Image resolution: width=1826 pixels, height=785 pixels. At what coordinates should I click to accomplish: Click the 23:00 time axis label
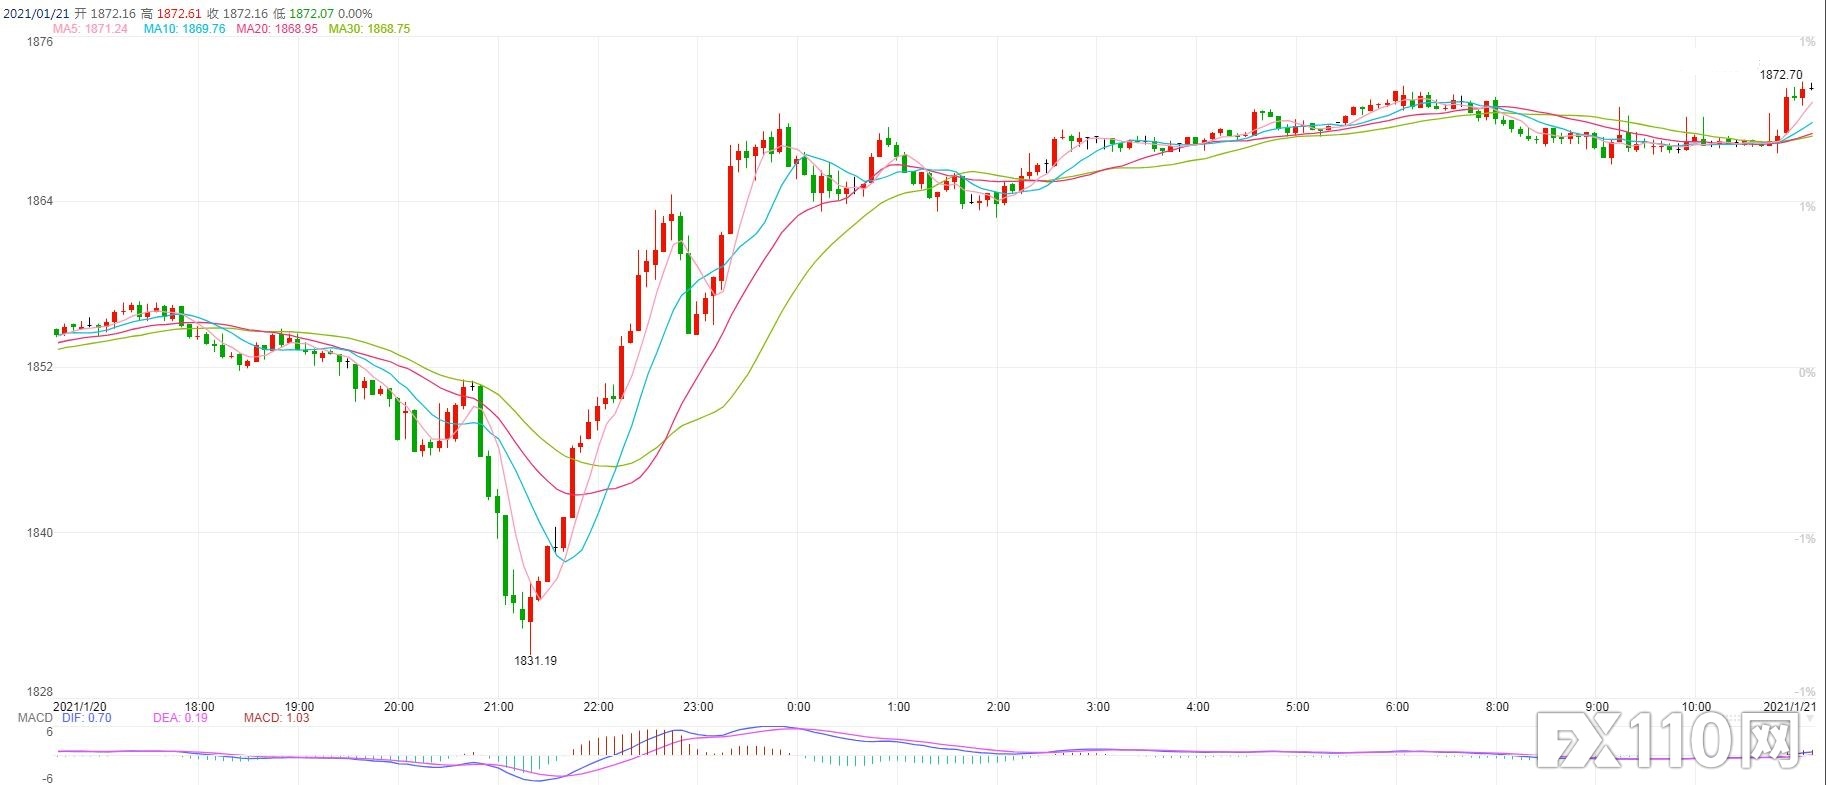(x=699, y=707)
